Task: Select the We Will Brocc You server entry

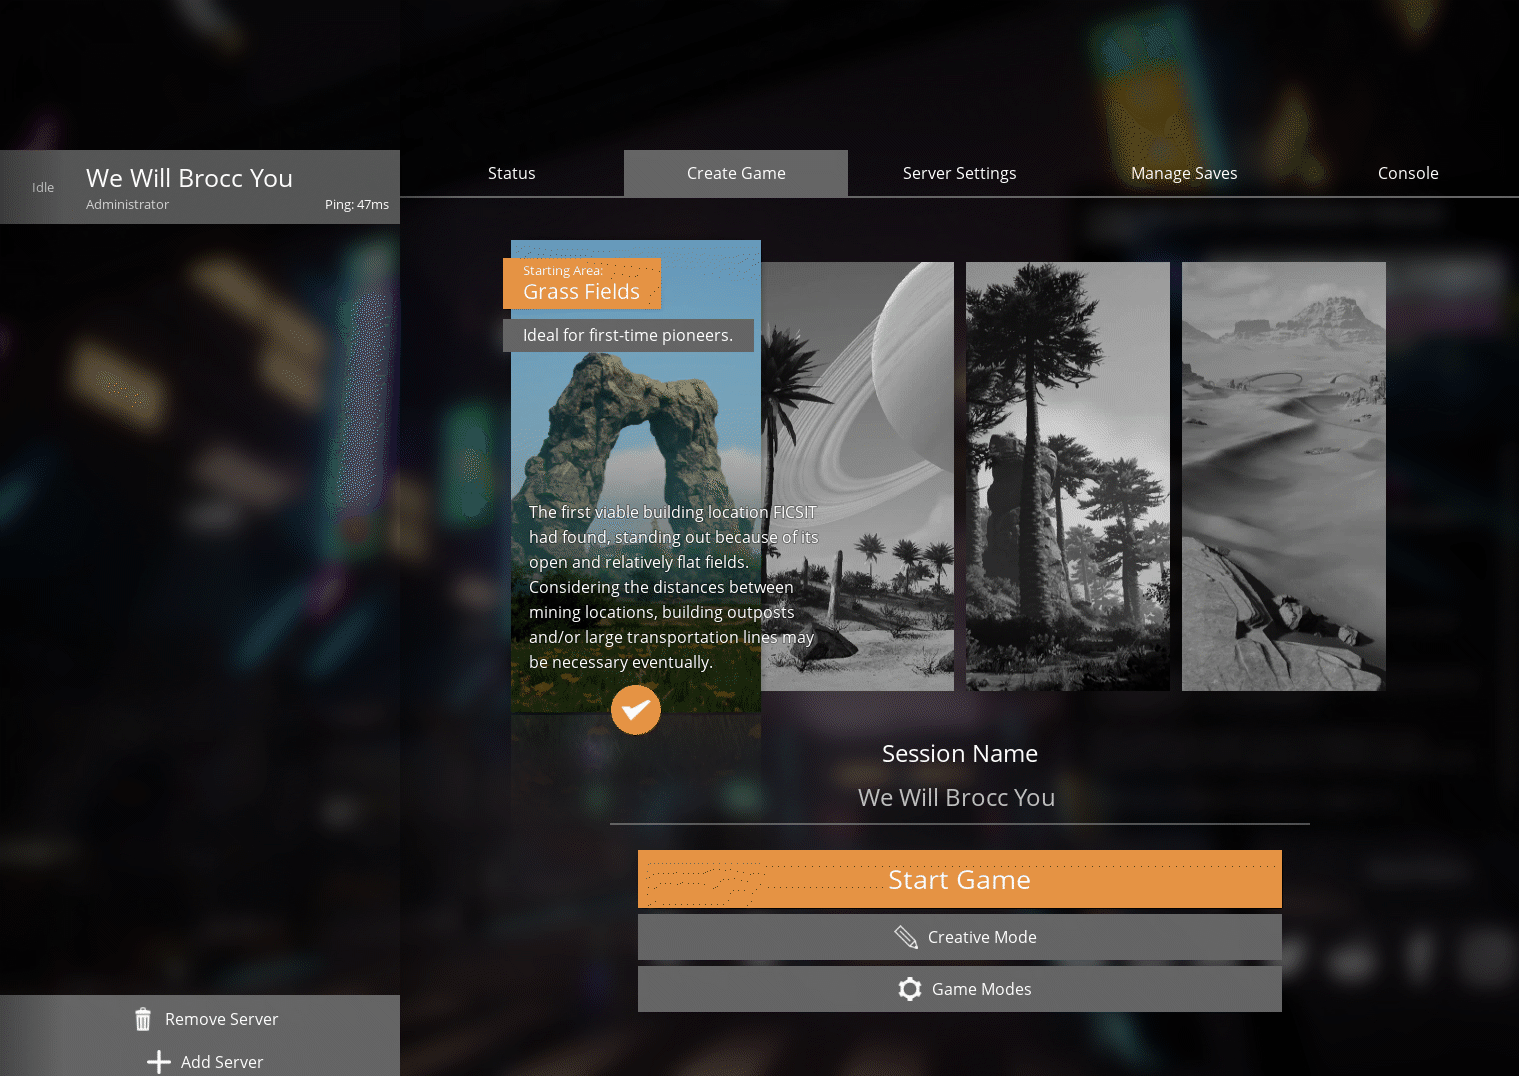Action: pos(200,187)
